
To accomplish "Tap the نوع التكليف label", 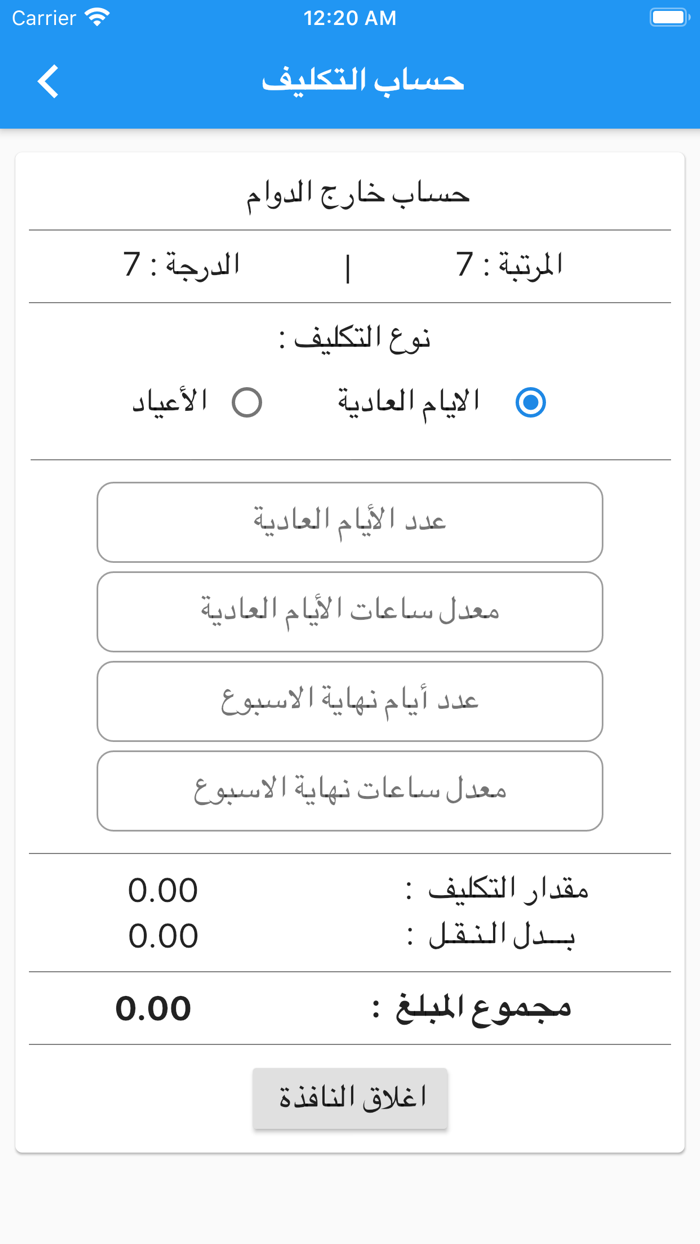I will click(350, 337).
